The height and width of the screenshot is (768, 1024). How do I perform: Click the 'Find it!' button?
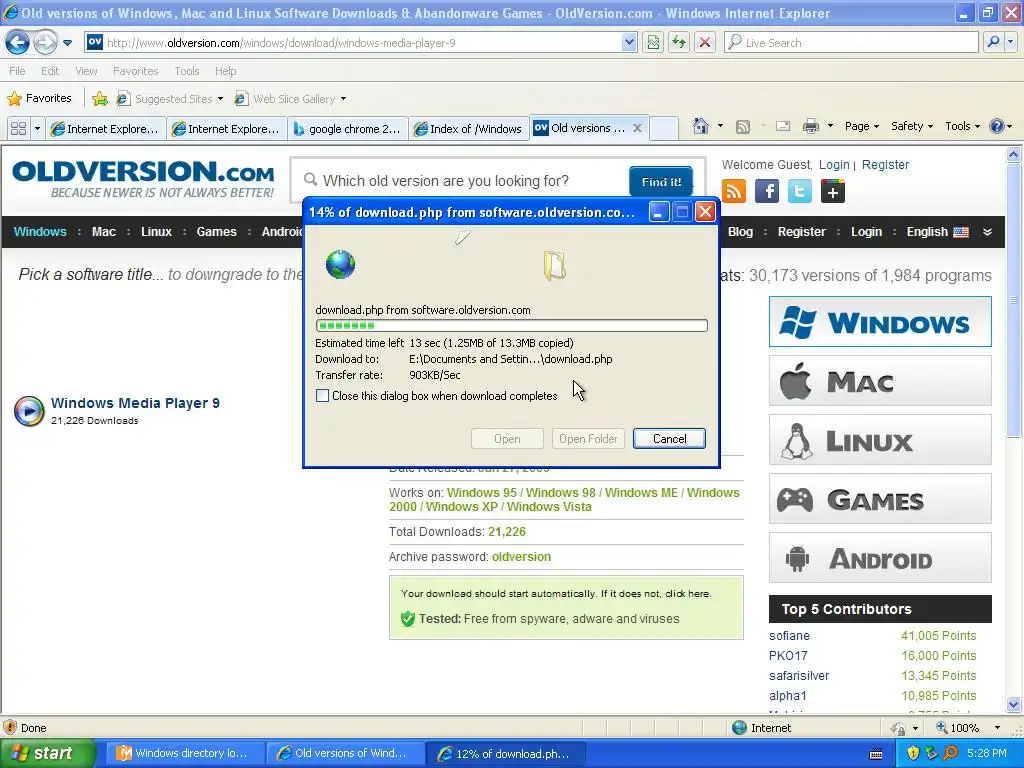(661, 182)
